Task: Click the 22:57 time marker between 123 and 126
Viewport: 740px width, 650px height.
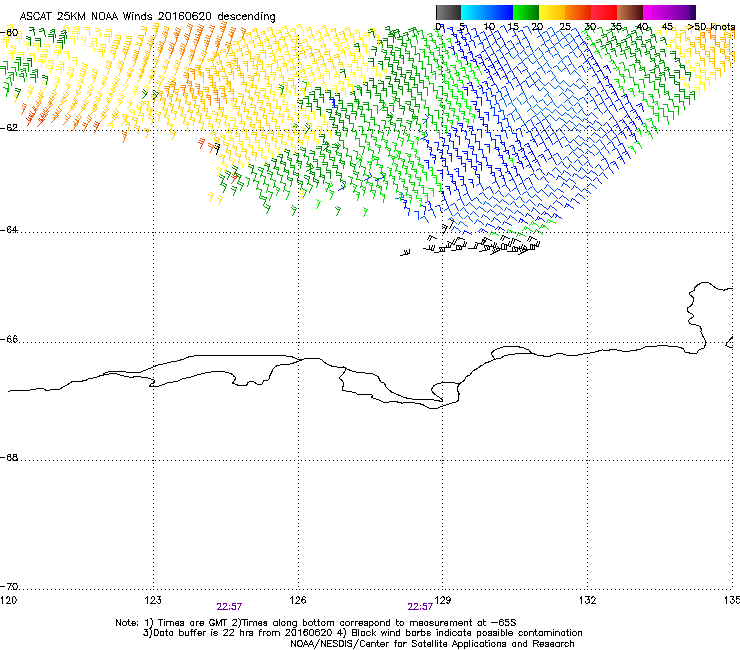Action: pyautogui.click(x=229, y=607)
